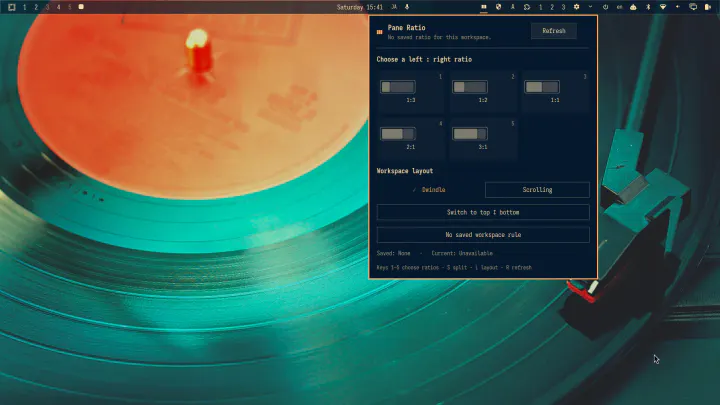The width and height of the screenshot is (720, 405).
Task: Click the small arrow icon left of the display icon
Action: pos(678,7)
